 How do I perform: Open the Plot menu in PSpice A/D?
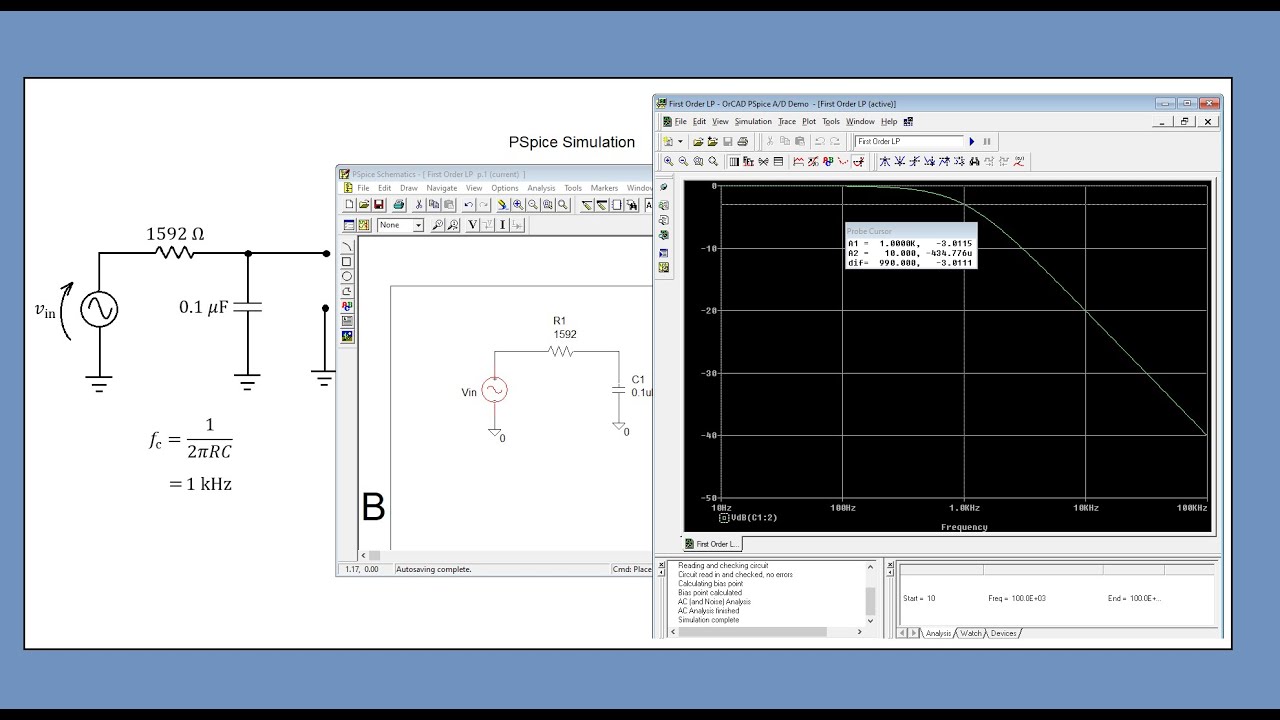pyautogui.click(x=809, y=122)
